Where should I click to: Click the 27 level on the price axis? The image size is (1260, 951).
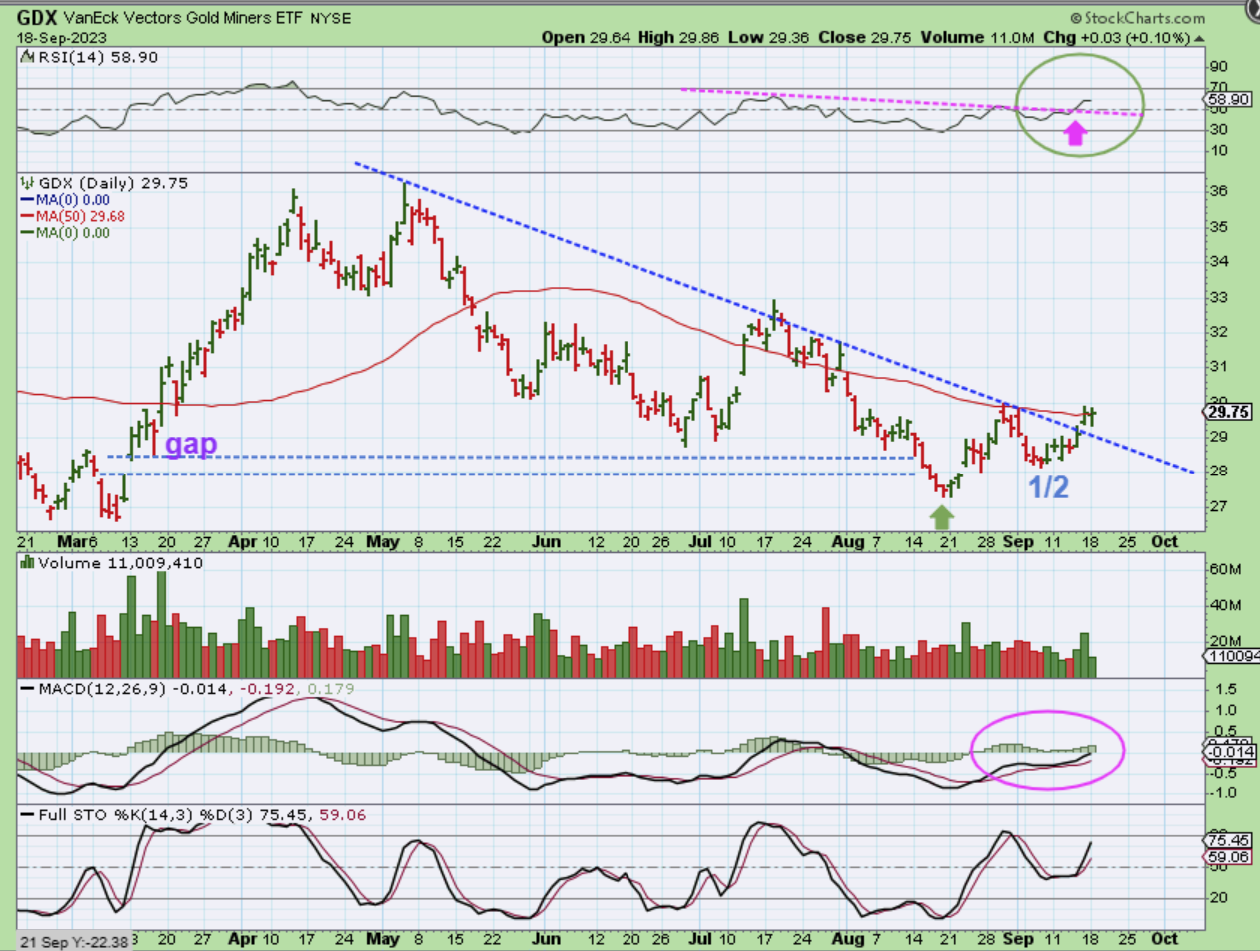pos(1218,506)
